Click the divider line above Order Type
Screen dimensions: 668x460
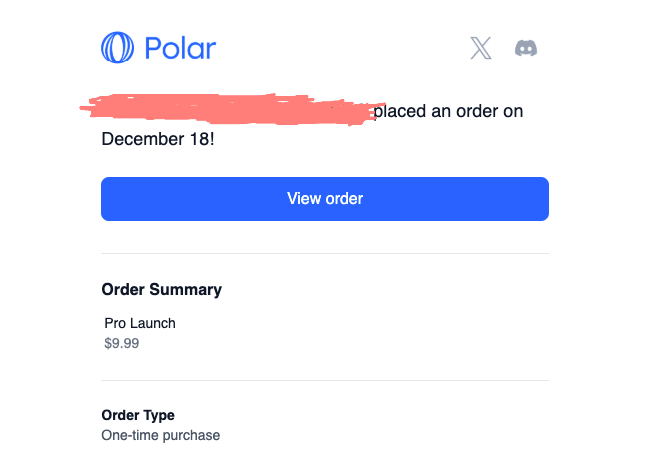[325, 380]
